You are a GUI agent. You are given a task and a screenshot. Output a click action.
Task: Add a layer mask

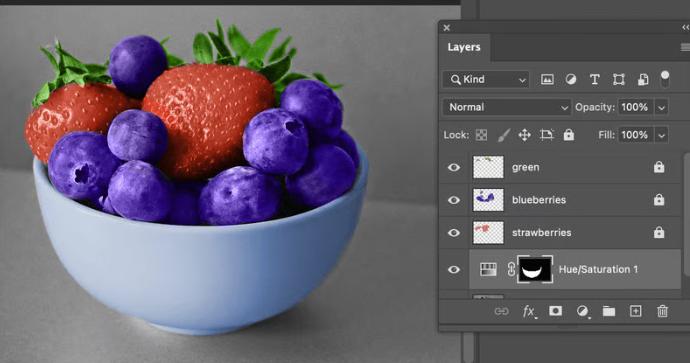tap(555, 311)
